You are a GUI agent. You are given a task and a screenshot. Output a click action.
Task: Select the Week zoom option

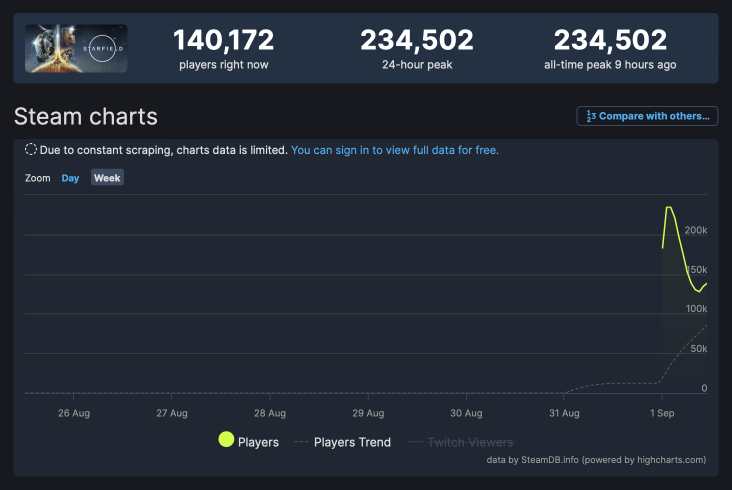(107, 177)
